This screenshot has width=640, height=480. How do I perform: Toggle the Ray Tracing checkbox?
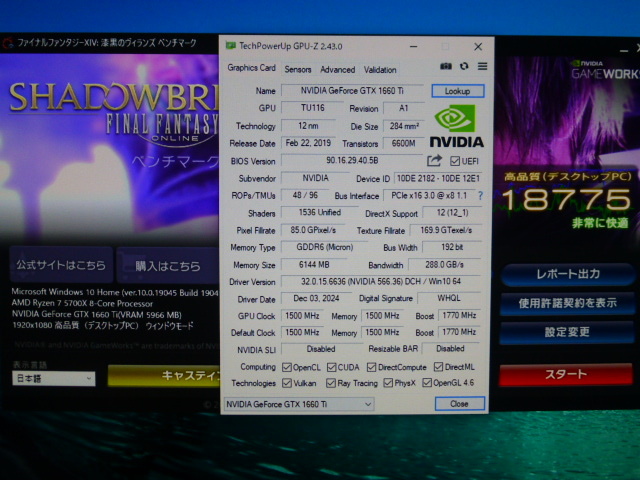coord(331,383)
